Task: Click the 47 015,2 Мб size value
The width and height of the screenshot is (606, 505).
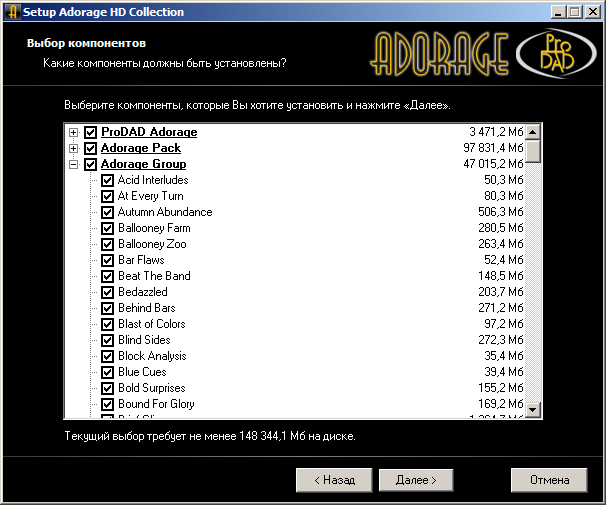Action: [493, 164]
